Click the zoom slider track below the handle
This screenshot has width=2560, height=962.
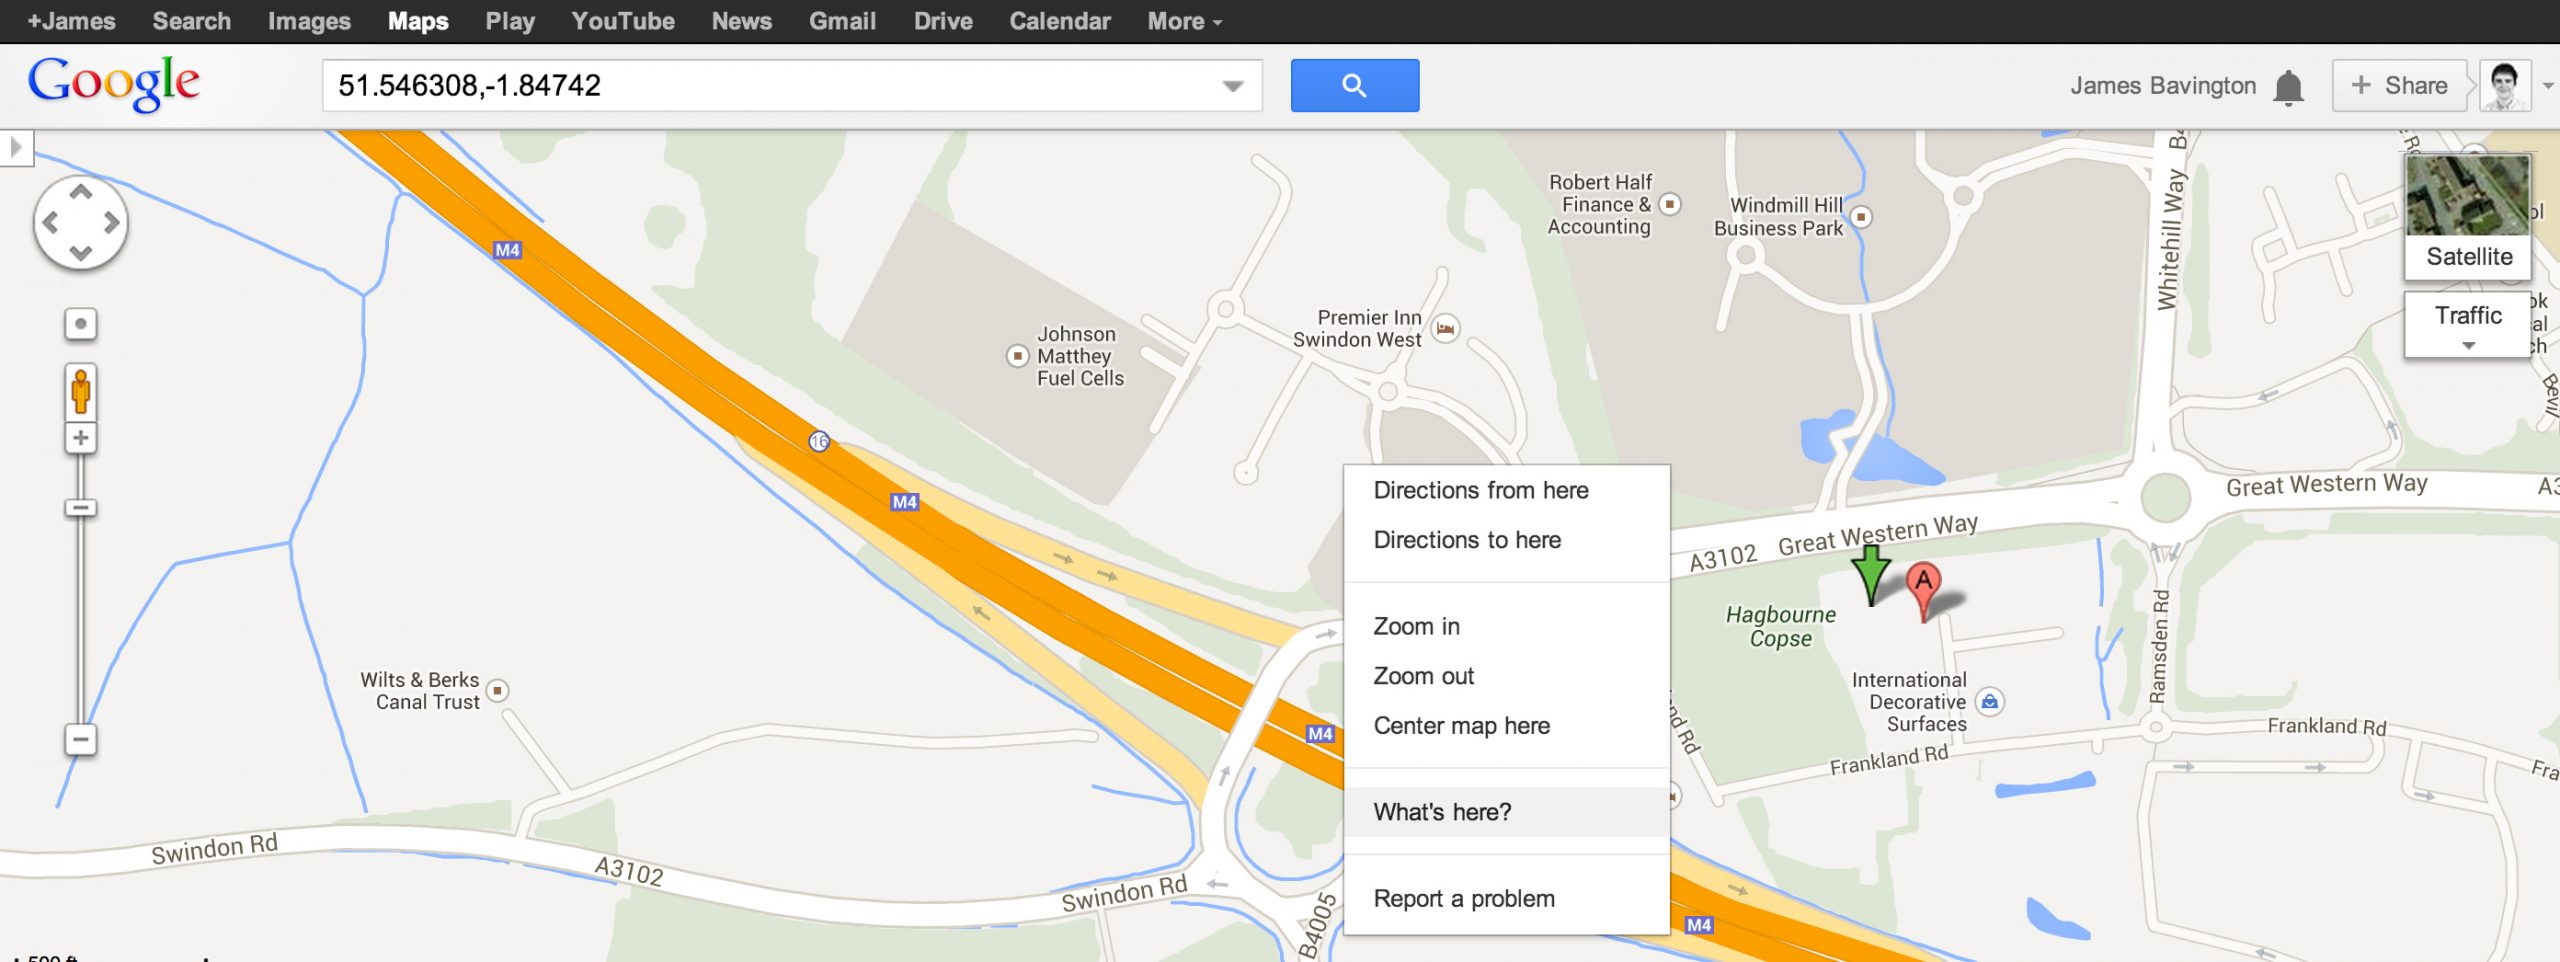[x=81, y=620]
